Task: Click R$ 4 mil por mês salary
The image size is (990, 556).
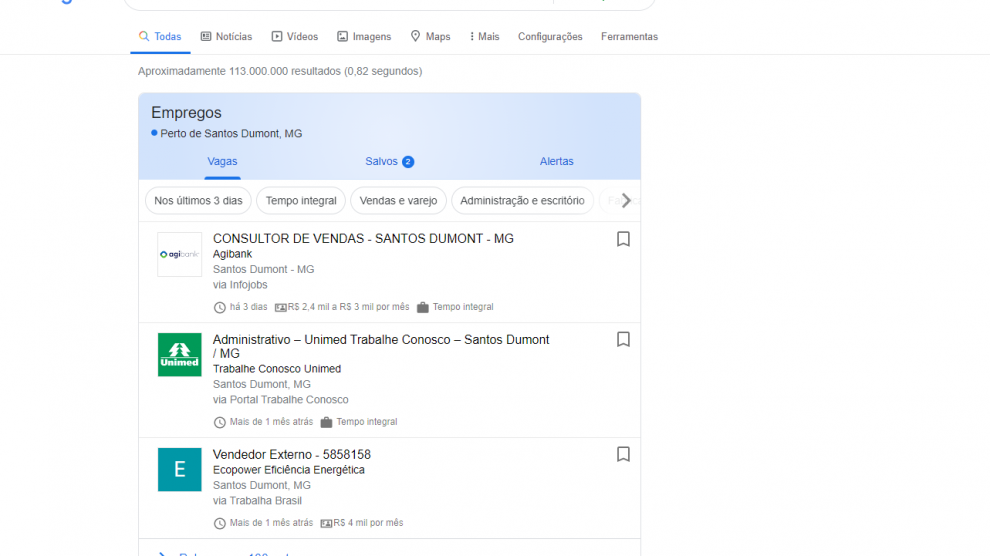Action: (x=368, y=523)
